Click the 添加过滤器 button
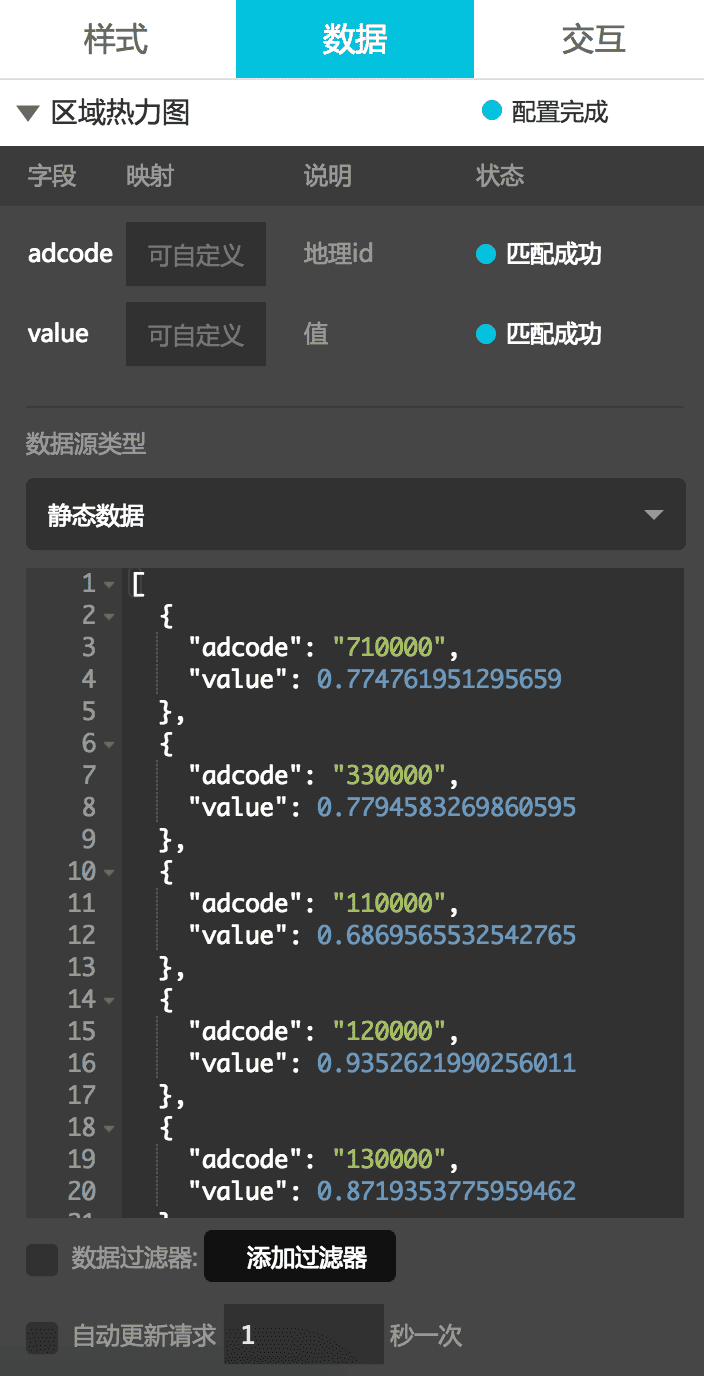704x1376 pixels. [300, 1257]
